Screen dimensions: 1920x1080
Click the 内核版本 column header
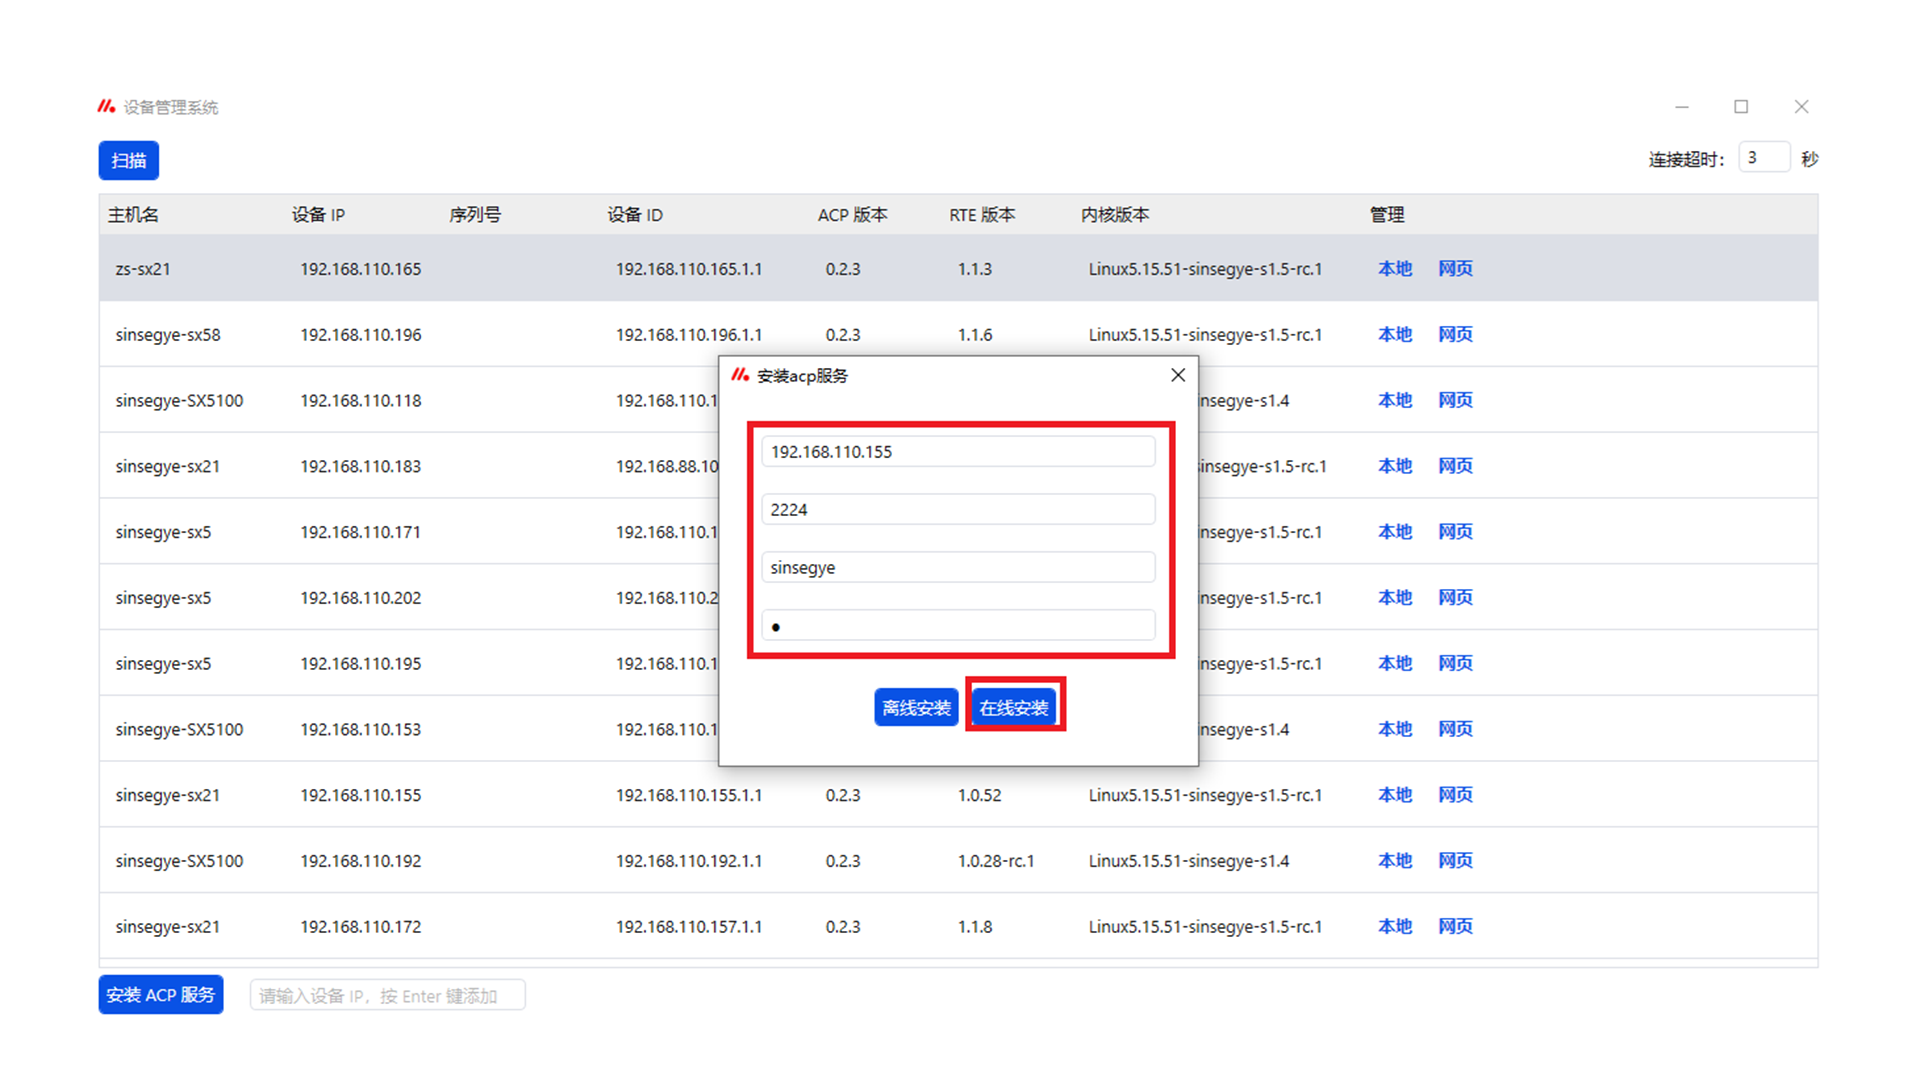pos(1114,215)
